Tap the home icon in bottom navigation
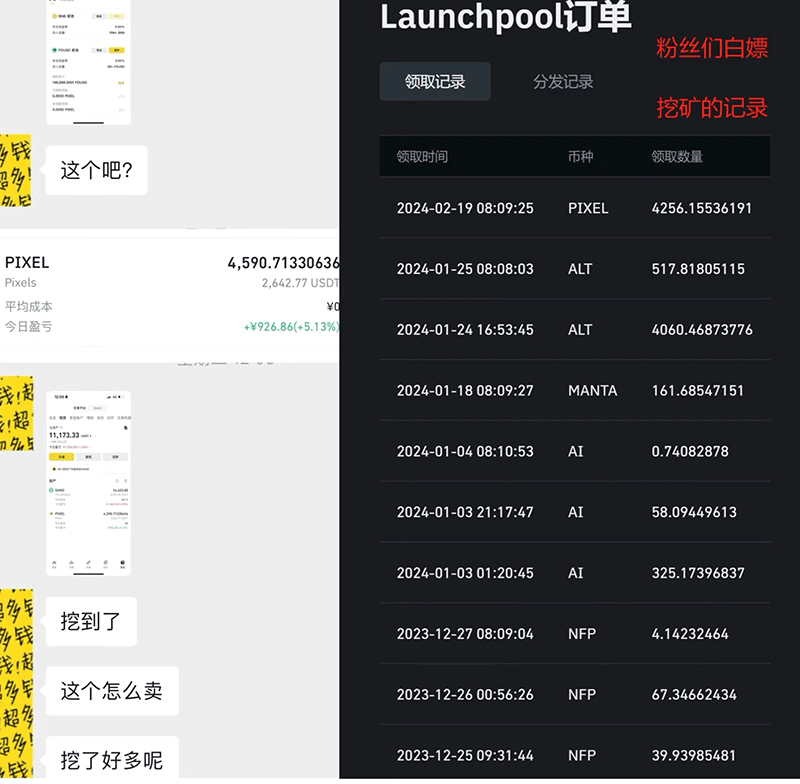The width and height of the screenshot is (800, 784). [53, 563]
